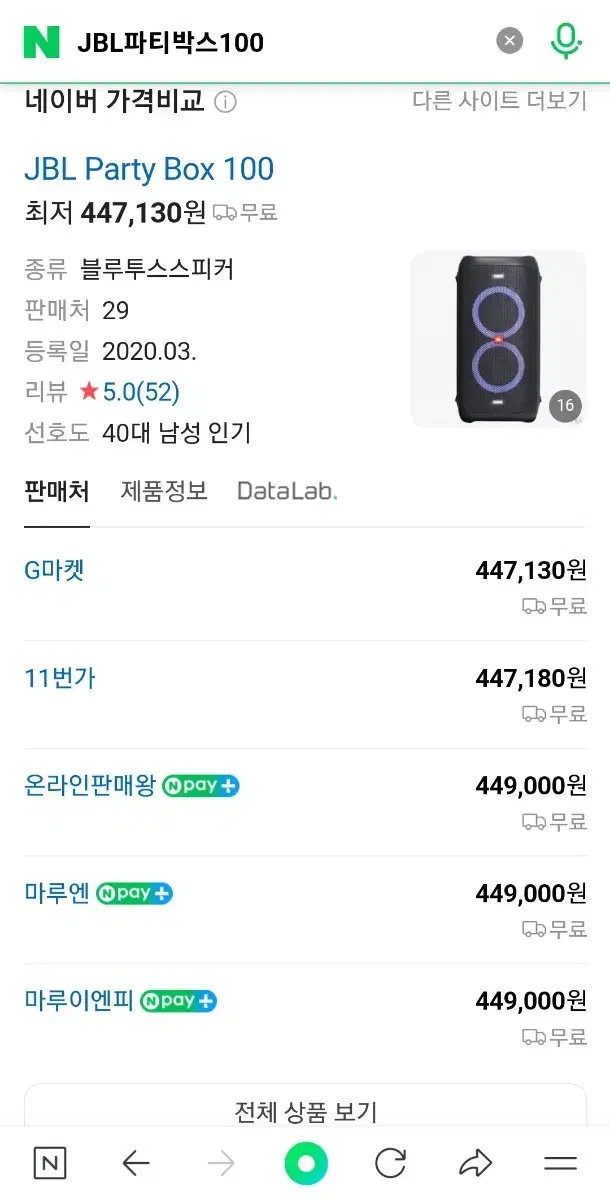The image size is (610, 1200).
Task: Switch to the 제품정보 tab
Action: (x=164, y=491)
